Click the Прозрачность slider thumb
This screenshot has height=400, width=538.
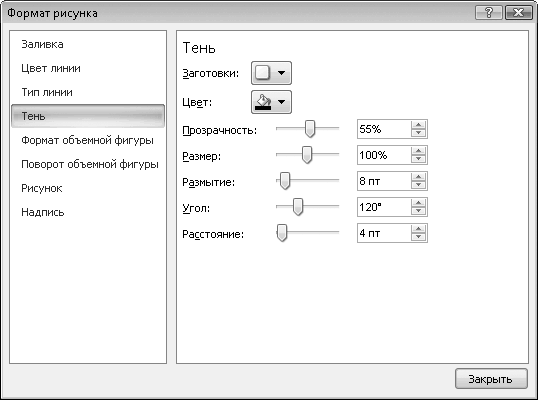(x=310, y=129)
